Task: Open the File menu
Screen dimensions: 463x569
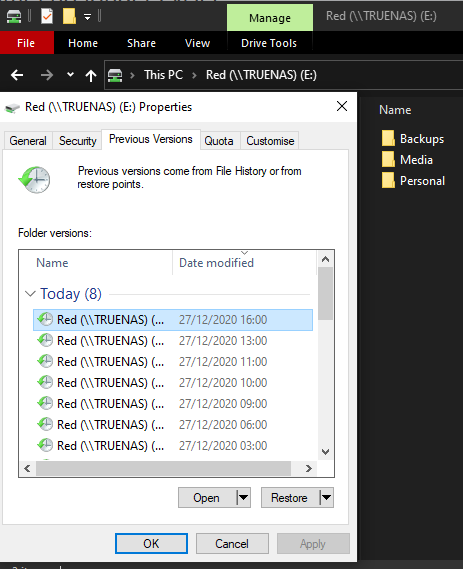Action: (26, 43)
